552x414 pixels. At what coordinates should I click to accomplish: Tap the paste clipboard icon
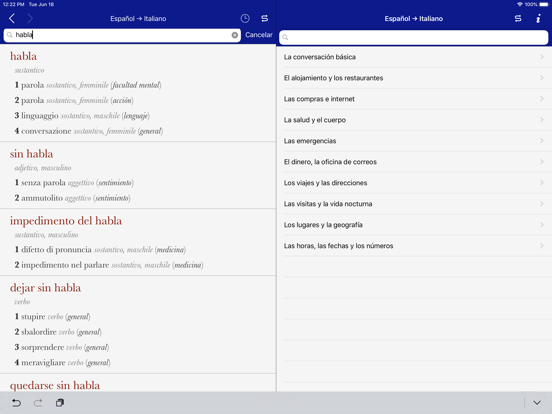[x=60, y=402]
